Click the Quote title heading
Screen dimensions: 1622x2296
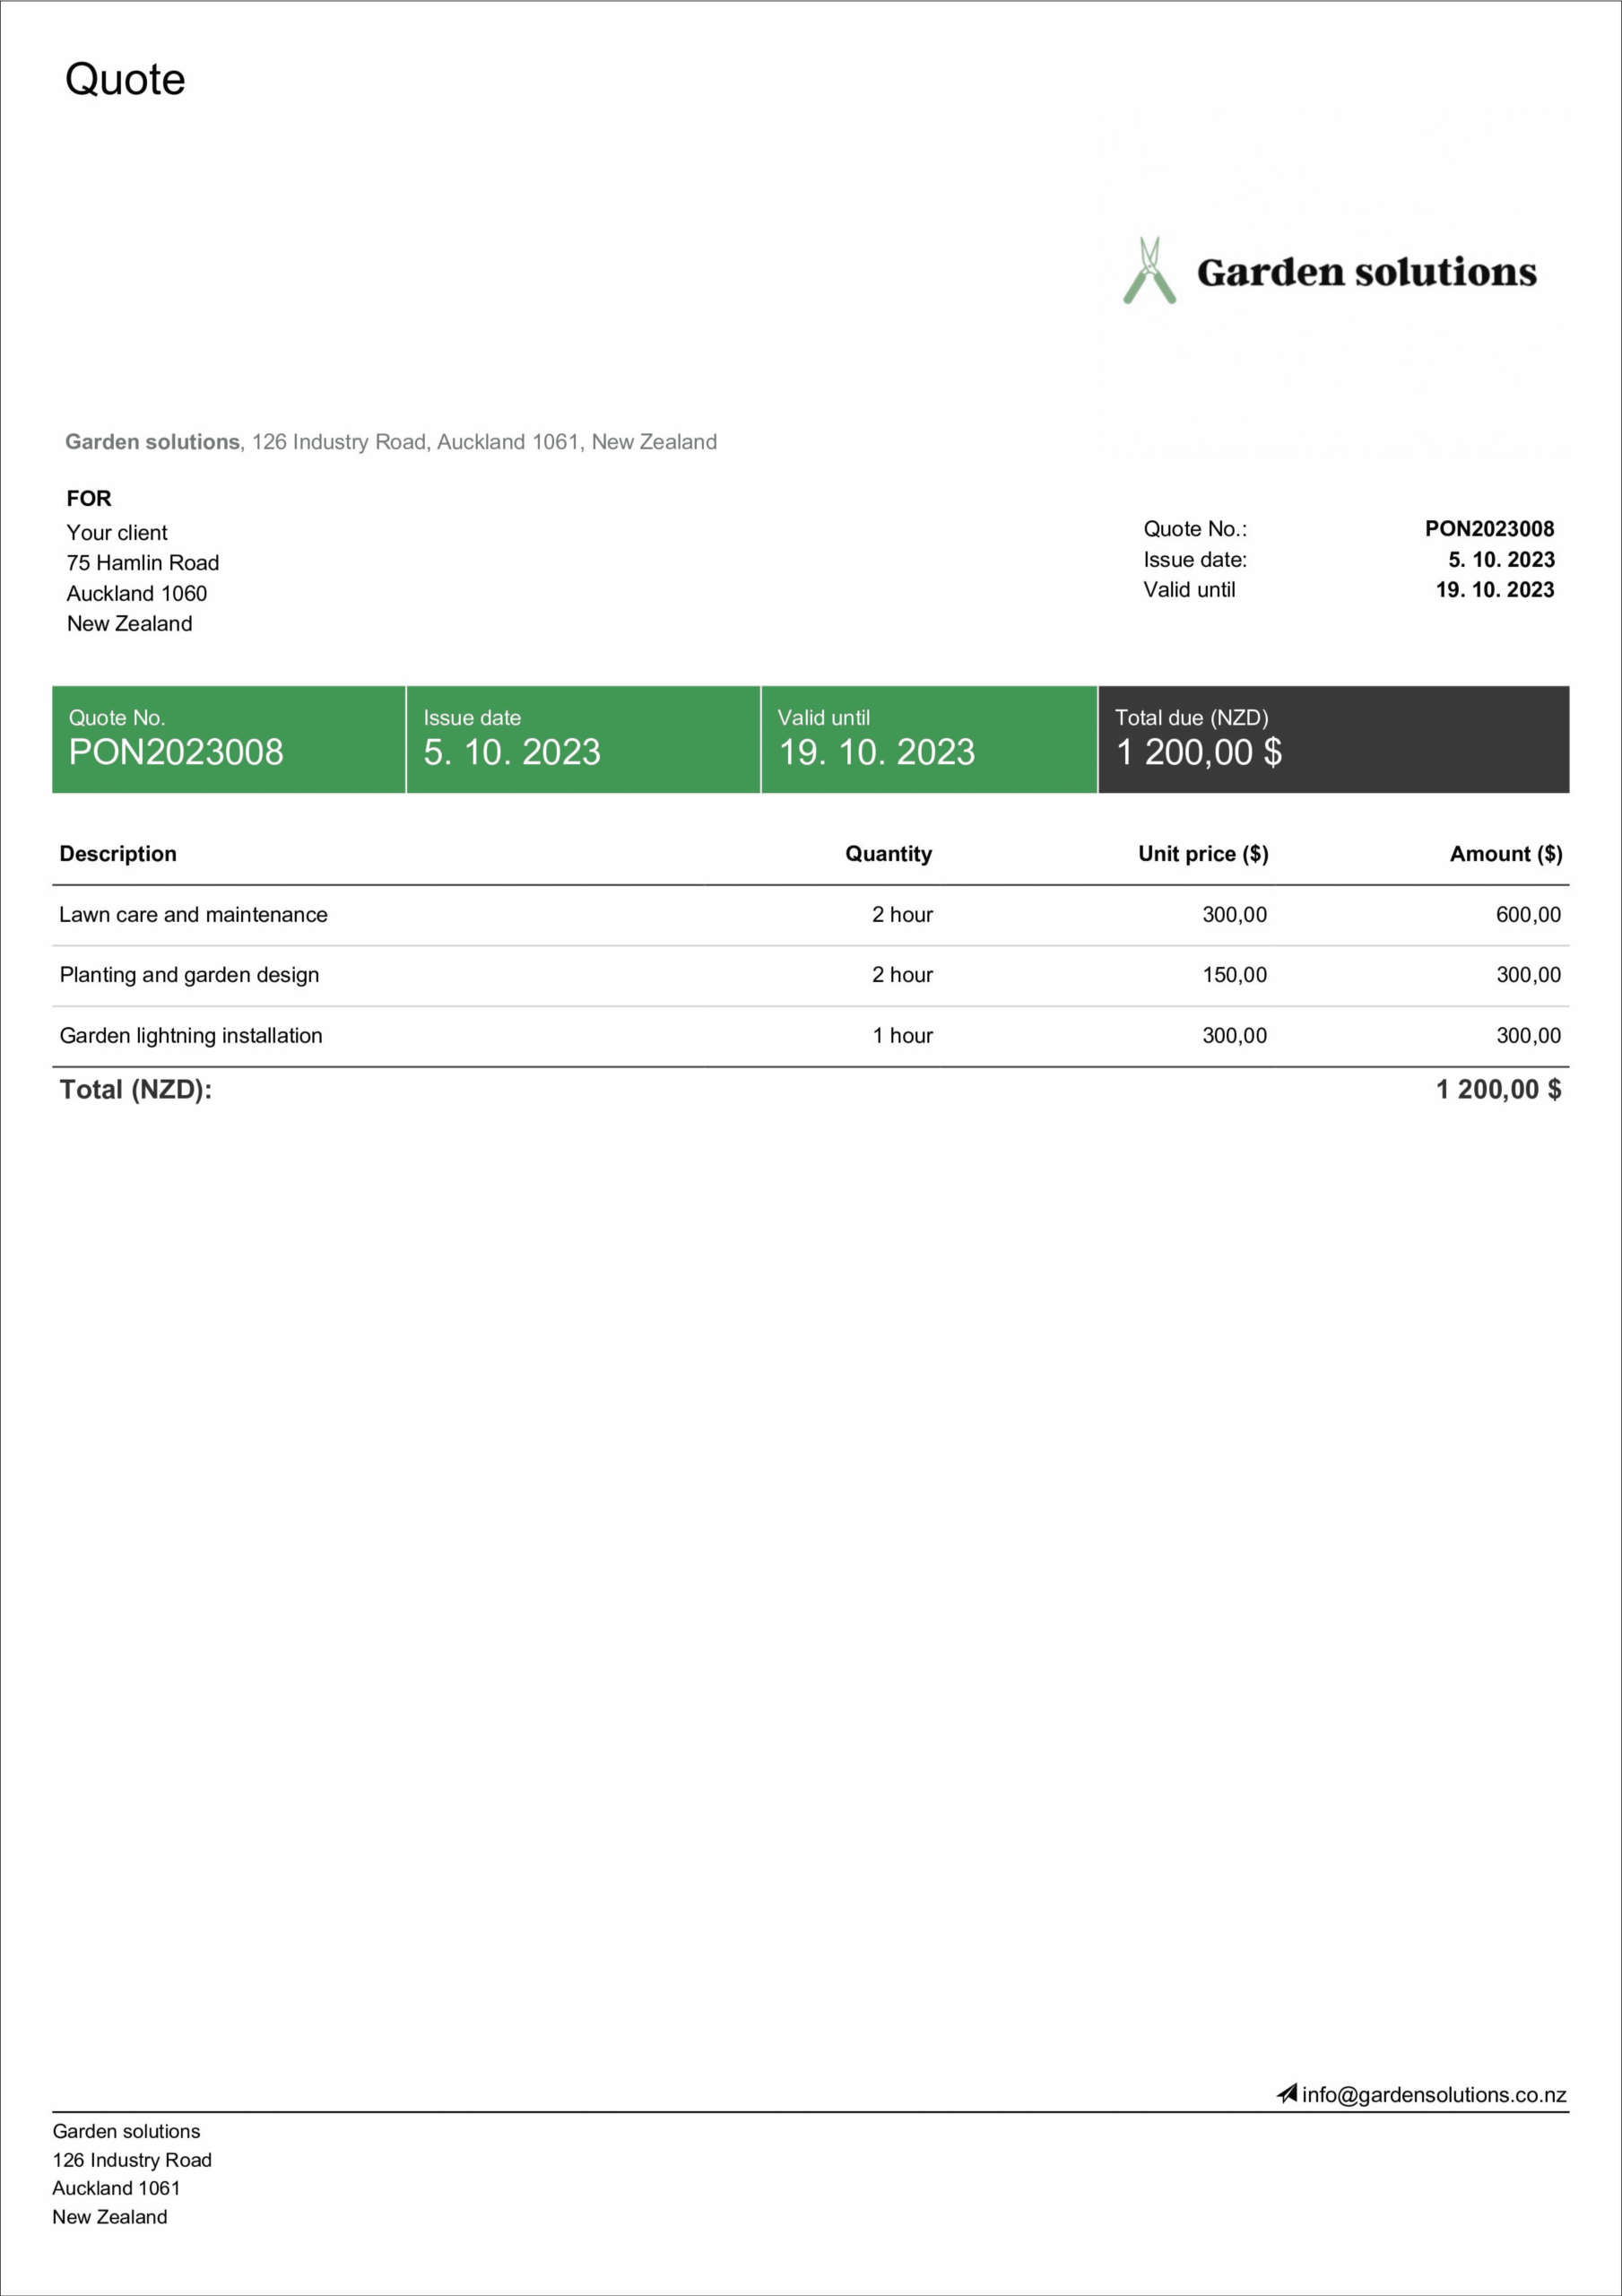coord(125,78)
